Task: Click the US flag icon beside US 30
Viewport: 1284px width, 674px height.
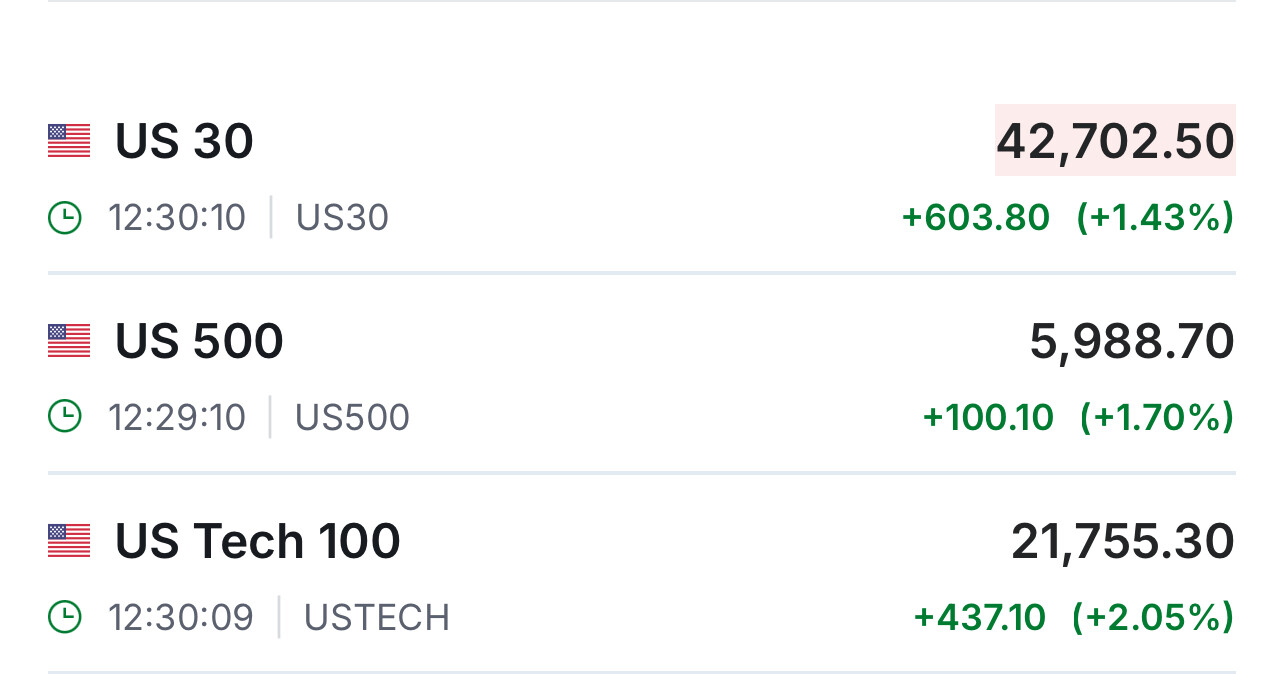Action: pos(69,141)
